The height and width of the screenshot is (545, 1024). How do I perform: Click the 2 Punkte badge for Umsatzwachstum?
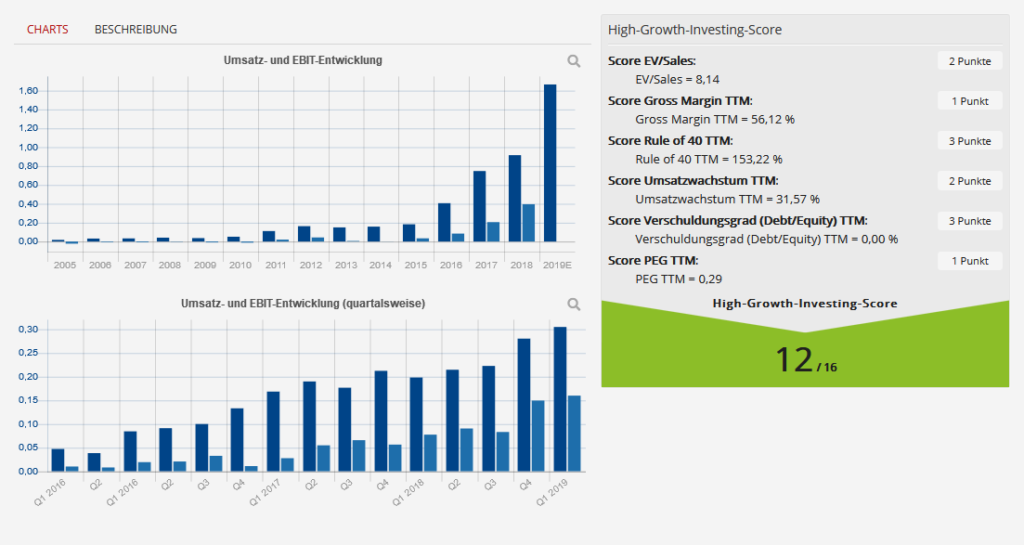(x=970, y=181)
